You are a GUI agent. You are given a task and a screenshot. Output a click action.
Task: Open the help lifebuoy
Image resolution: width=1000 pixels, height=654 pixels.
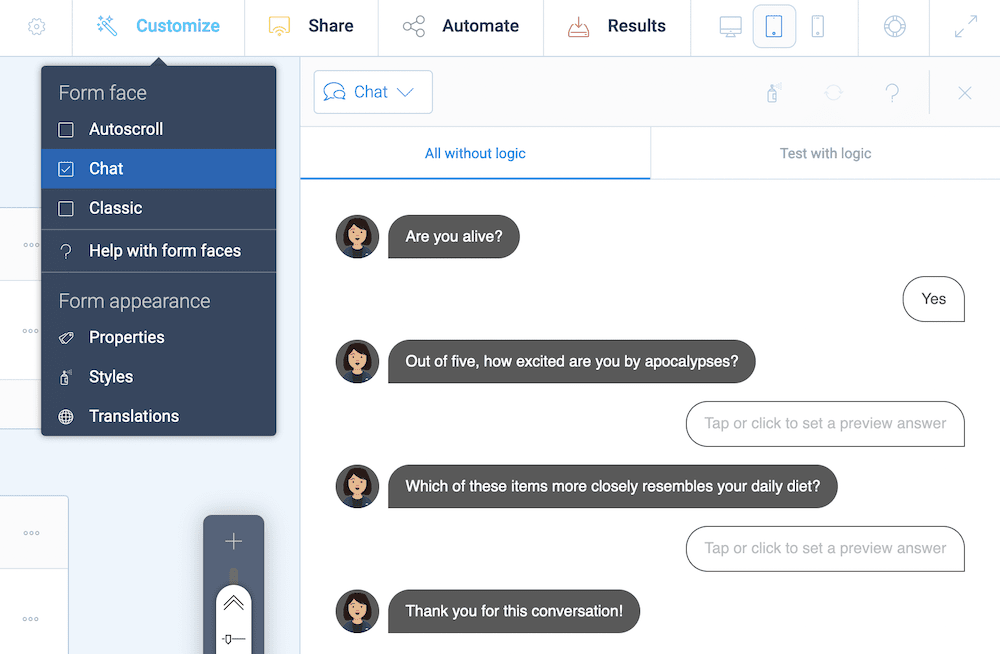click(x=893, y=26)
